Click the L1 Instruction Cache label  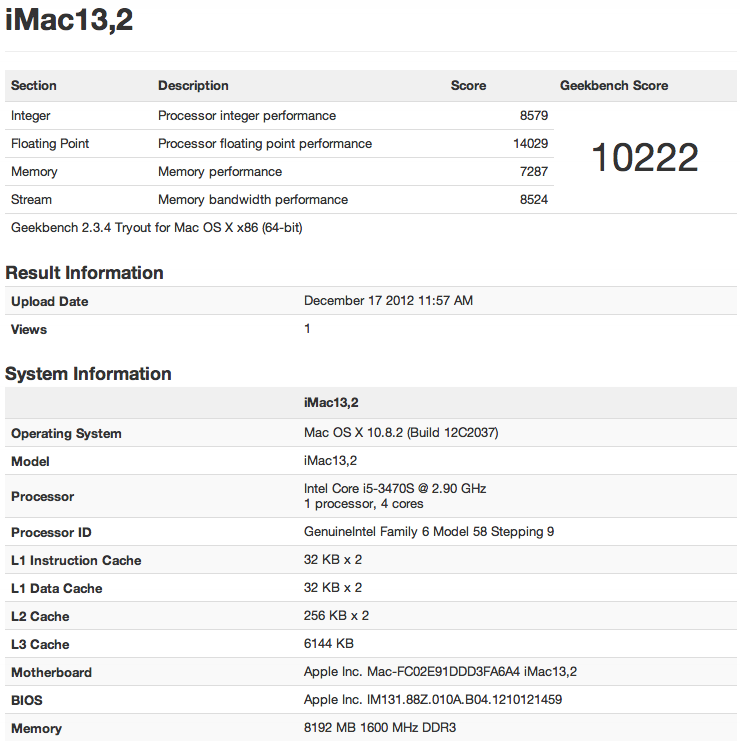click(x=76, y=561)
